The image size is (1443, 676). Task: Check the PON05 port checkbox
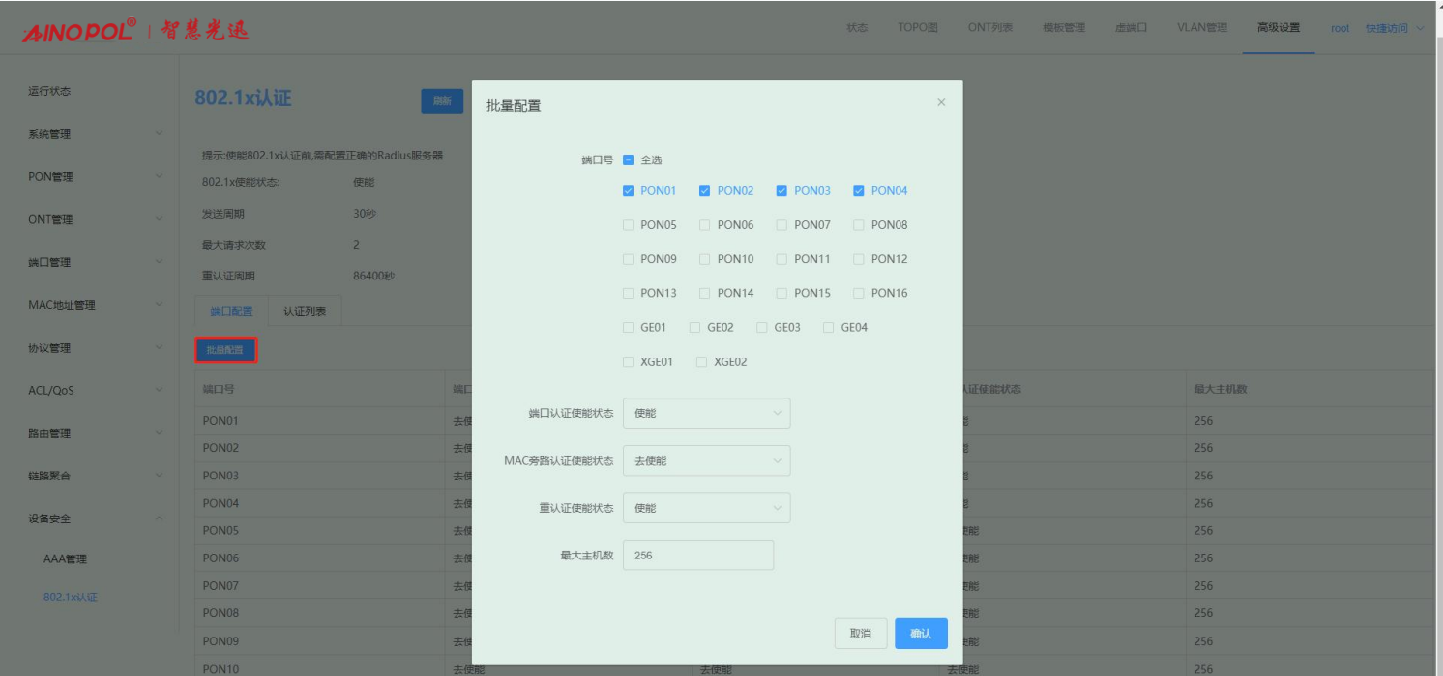coord(629,225)
